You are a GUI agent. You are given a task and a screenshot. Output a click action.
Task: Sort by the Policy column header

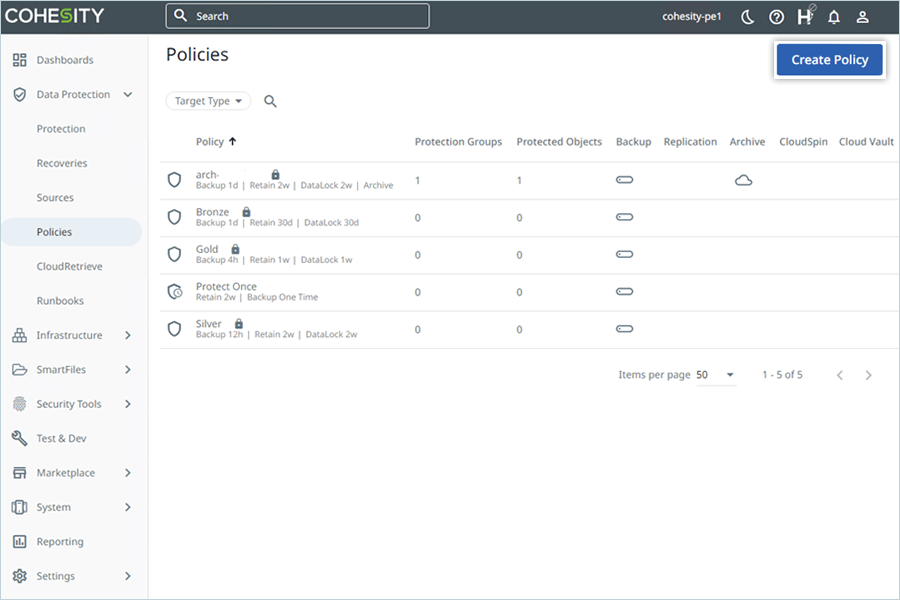(216, 142)
